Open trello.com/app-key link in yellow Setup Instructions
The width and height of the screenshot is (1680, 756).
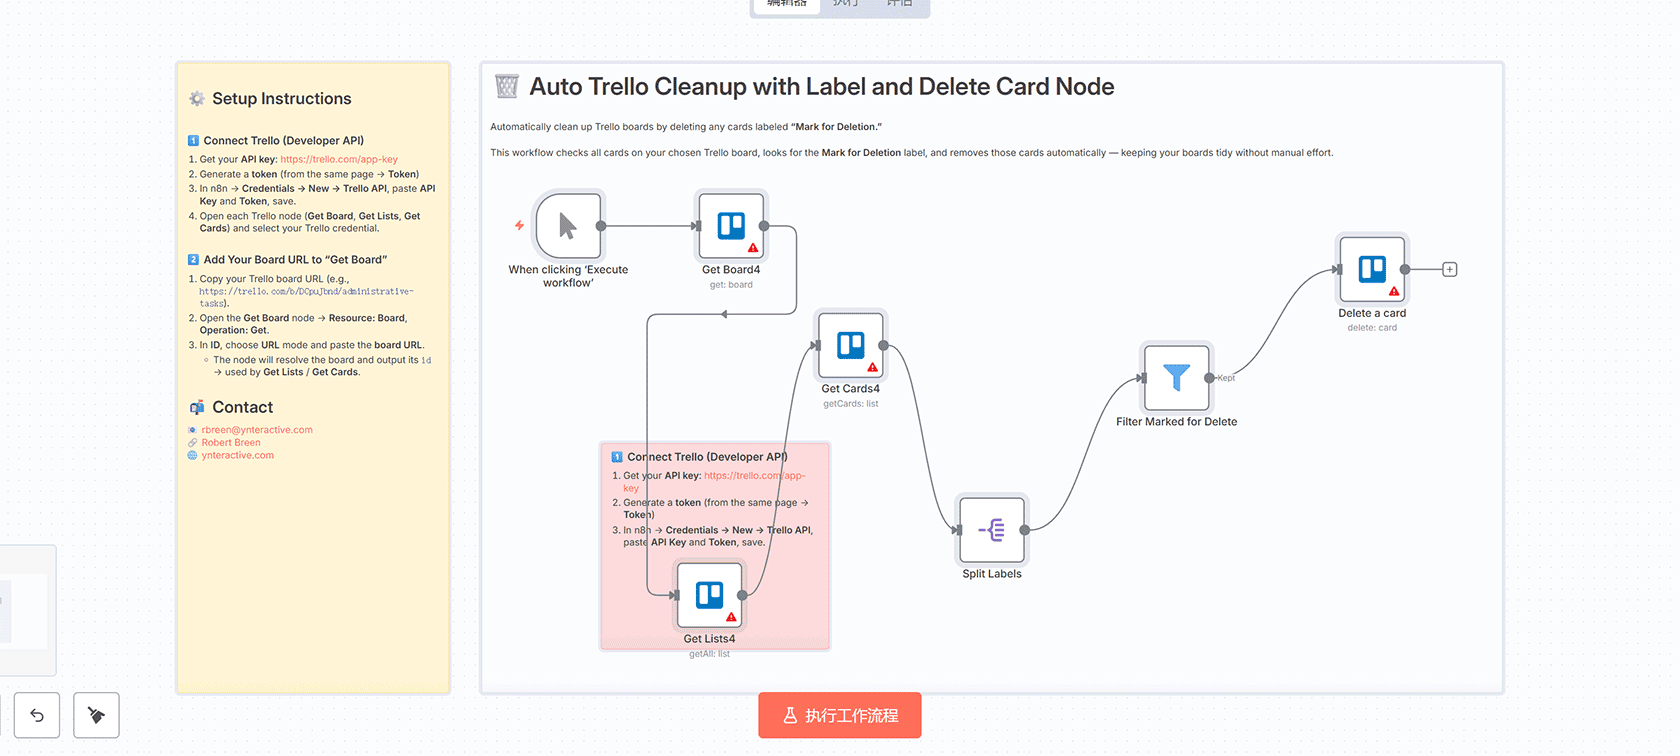click(339, 159)
